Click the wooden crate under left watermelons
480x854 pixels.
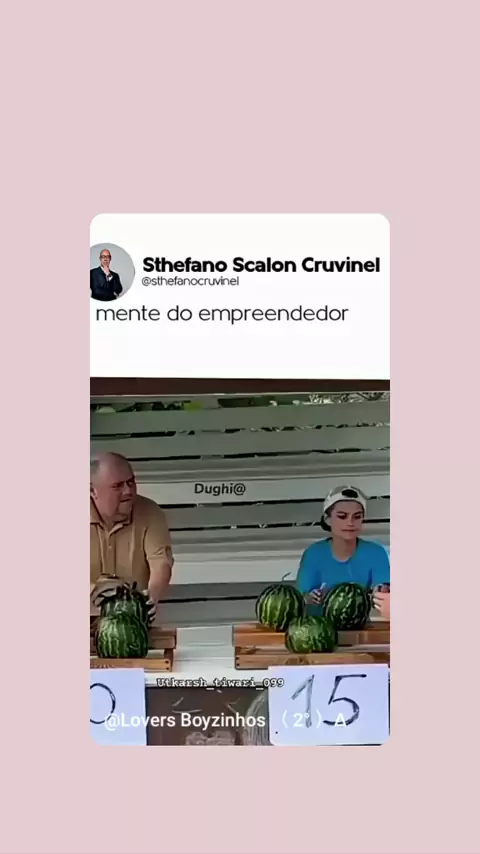(134, 650)
